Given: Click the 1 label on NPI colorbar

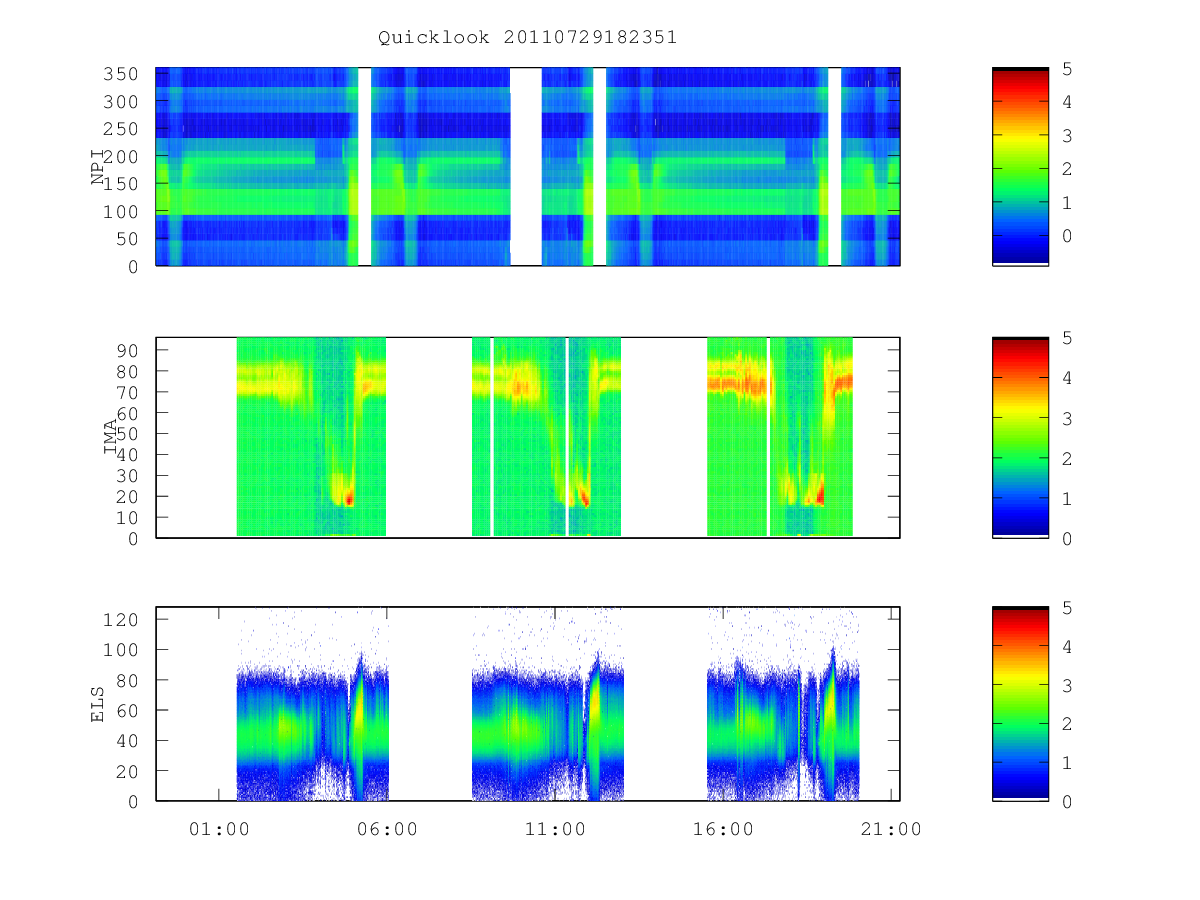Looking at the screenshot, I should coord(1067,203).
